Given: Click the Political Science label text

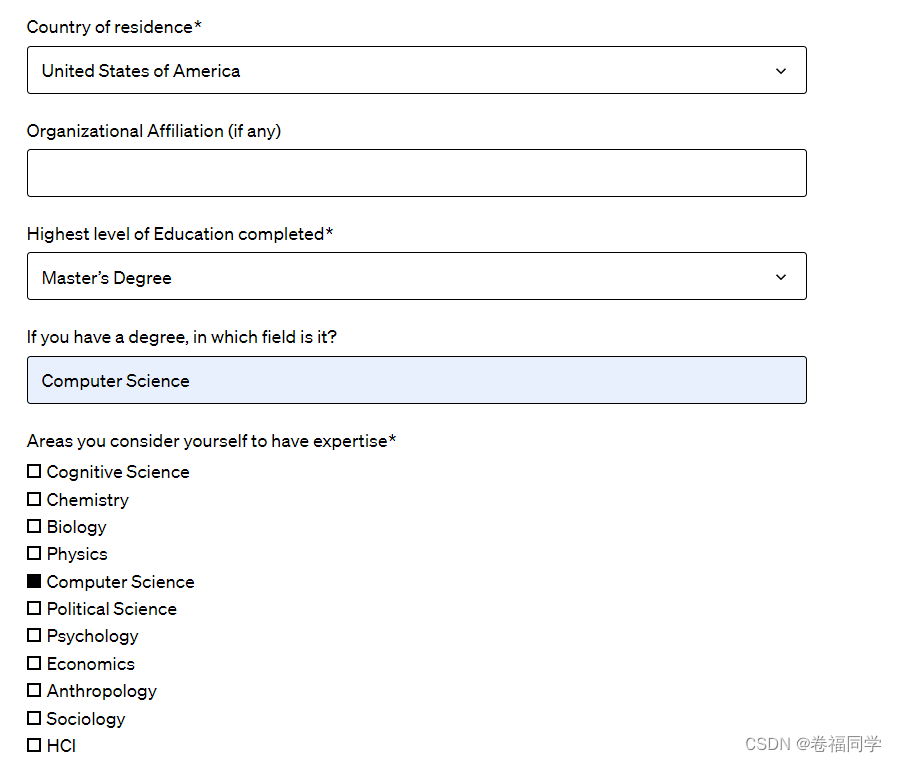Looking at the screenshot, I should [112, 609].
